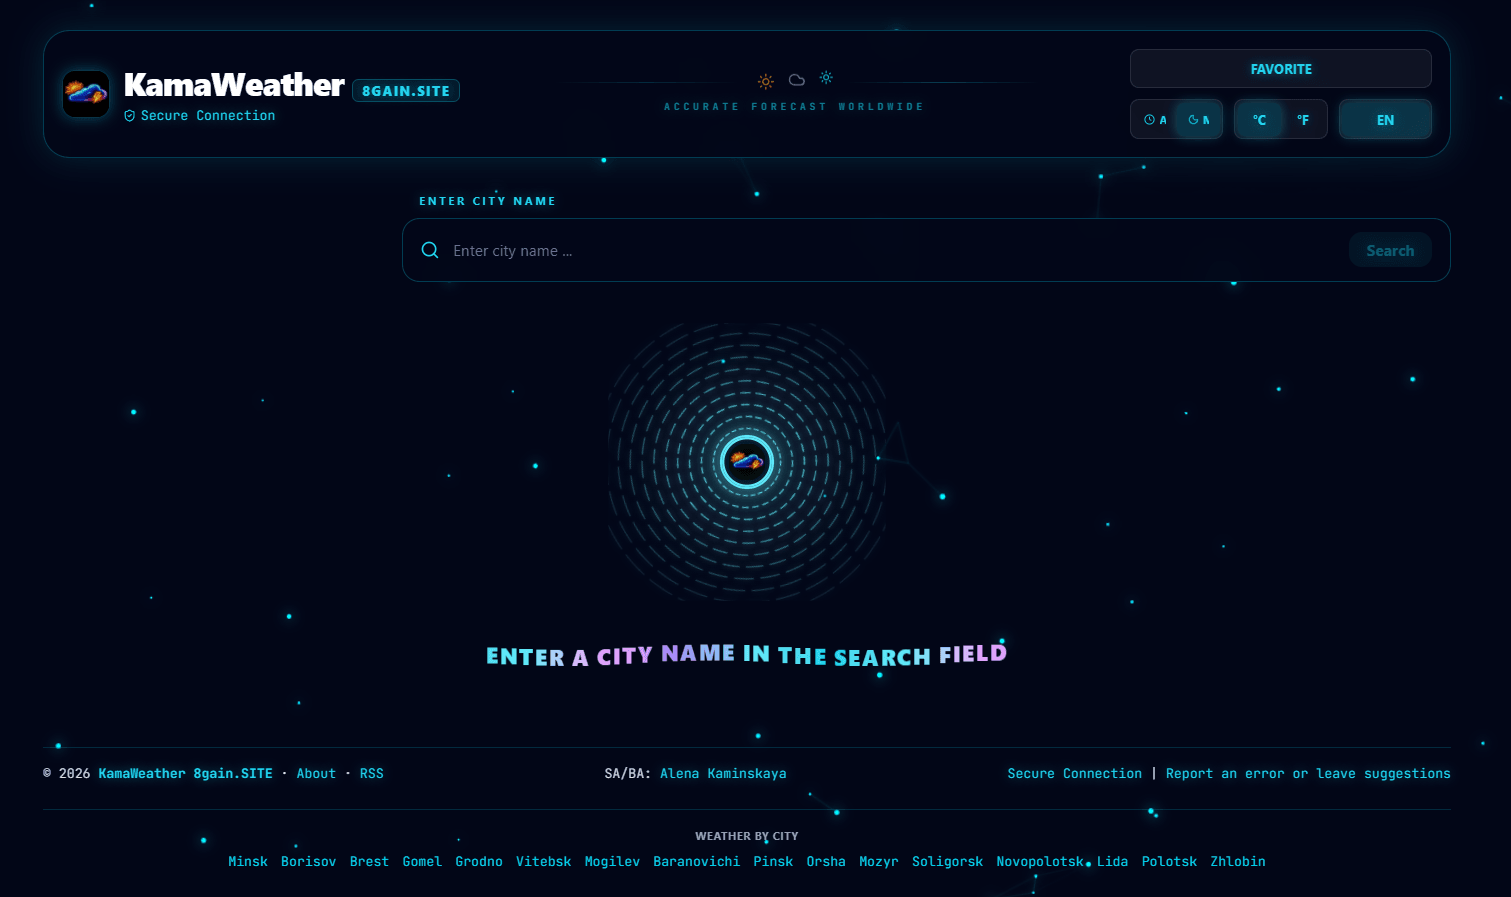Select Fahrenheit temperature units
Screen dimensions: 1511x897
[1303, 120]
